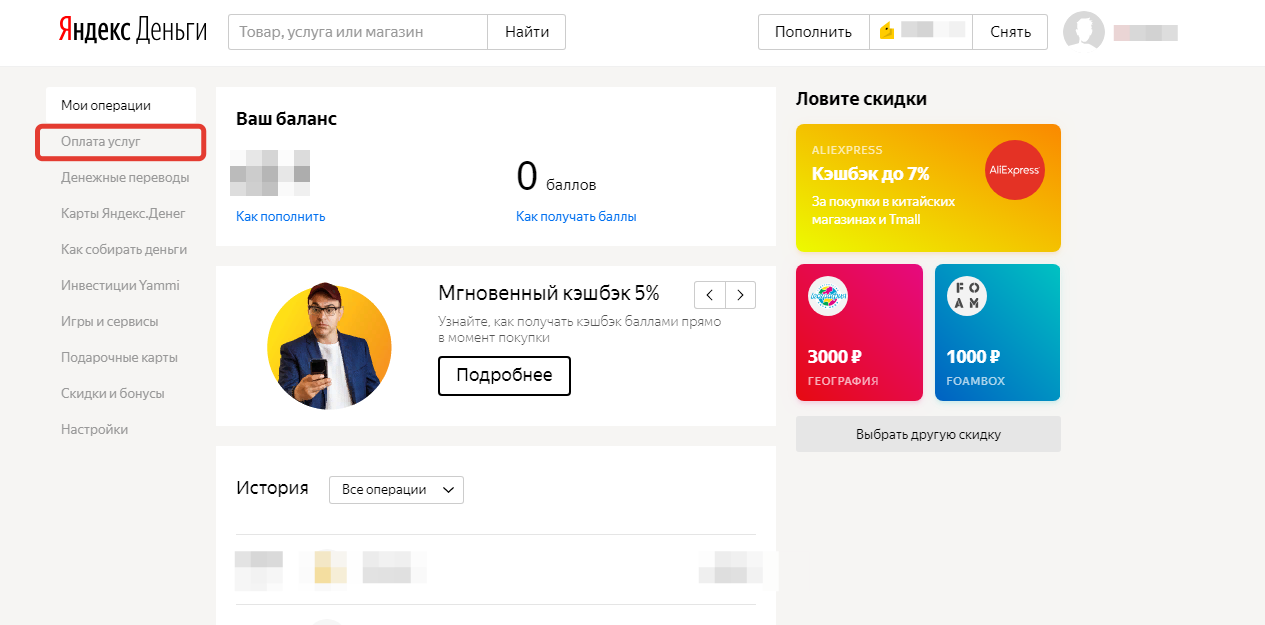Click the FOAM logo on 1000₽ card
1265x625 pixels.
[x=966, y=295]
